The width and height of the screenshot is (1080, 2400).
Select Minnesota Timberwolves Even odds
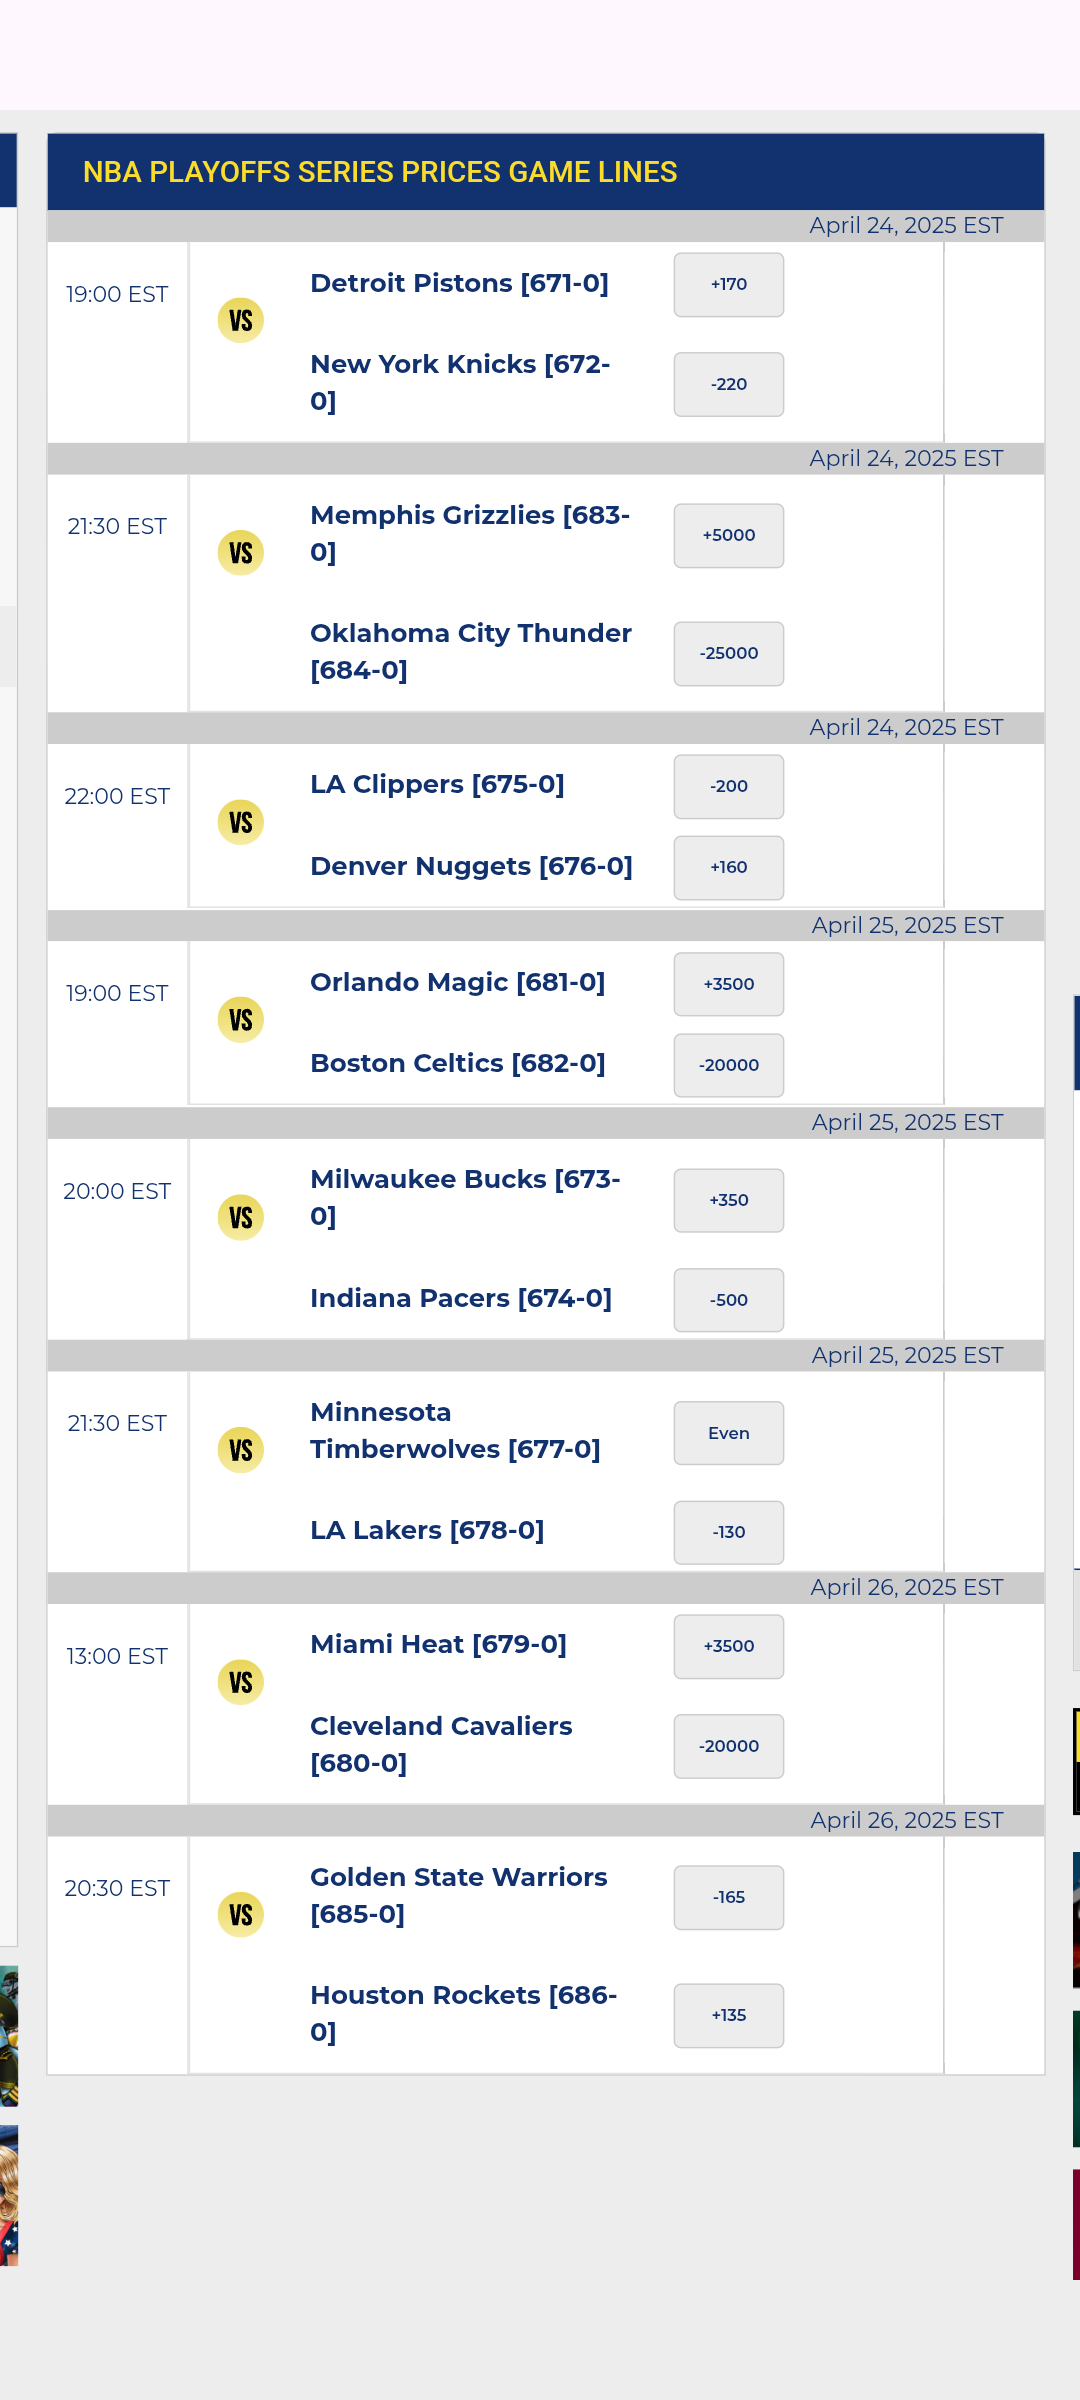coord(729,1433)
